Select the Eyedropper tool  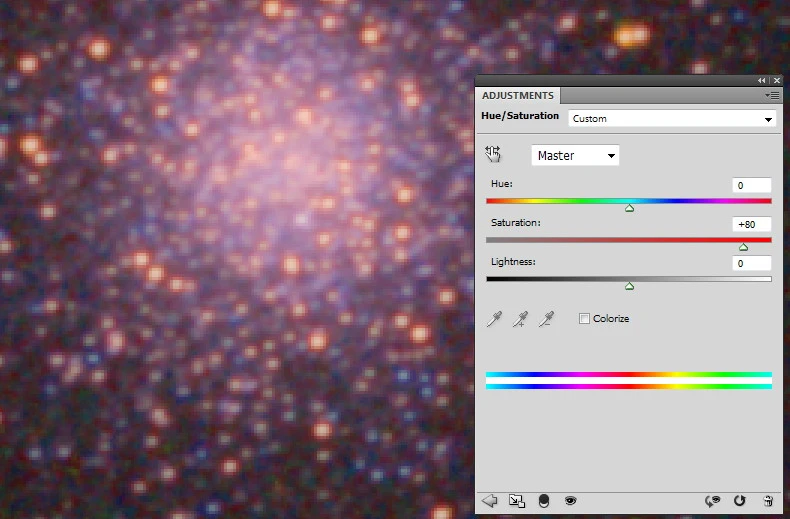click(492, 319)
